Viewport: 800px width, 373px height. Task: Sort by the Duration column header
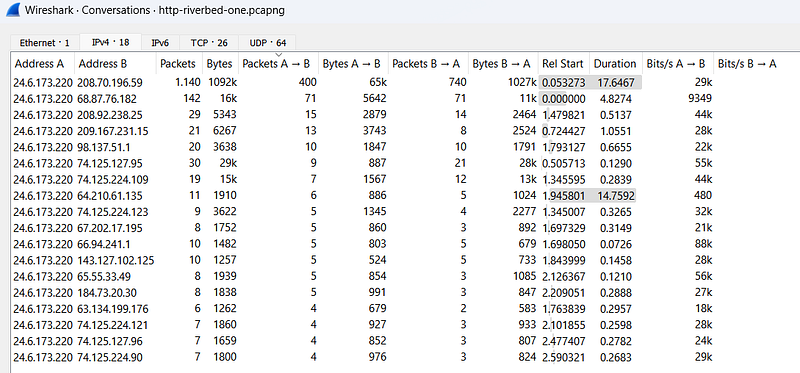click(616, 64)
